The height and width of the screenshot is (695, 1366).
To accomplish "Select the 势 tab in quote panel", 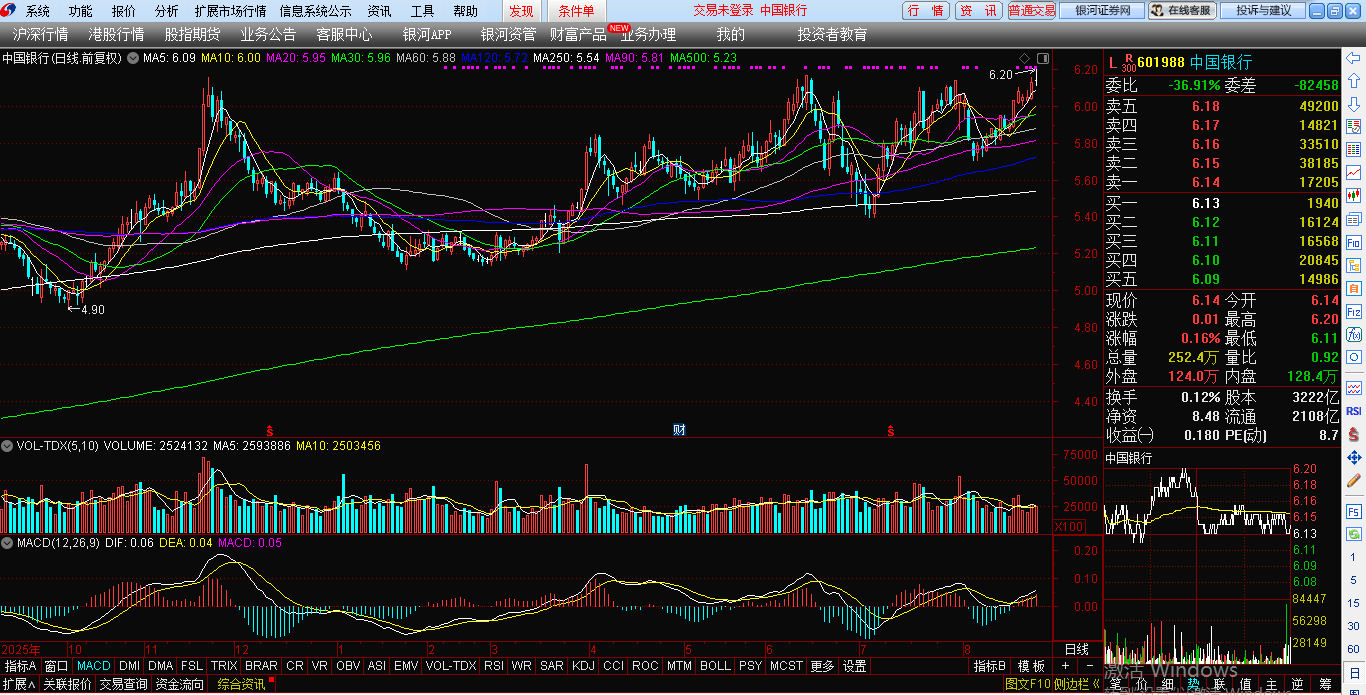I will point(1193,684).
